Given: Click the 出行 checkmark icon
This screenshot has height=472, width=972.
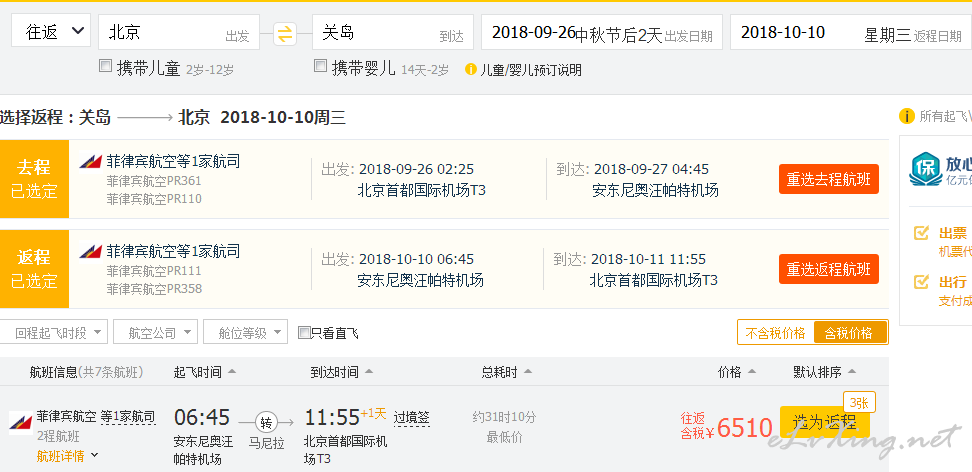Looking at the screenshot, I should point(921,282).
